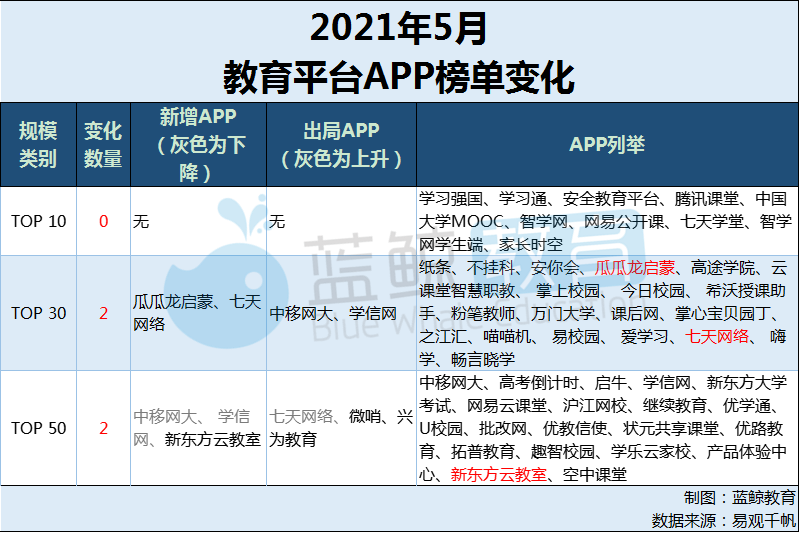Click red "新东方云教室" in the APP列举 column
800x533 pixels.
click(x=498, y=475)
